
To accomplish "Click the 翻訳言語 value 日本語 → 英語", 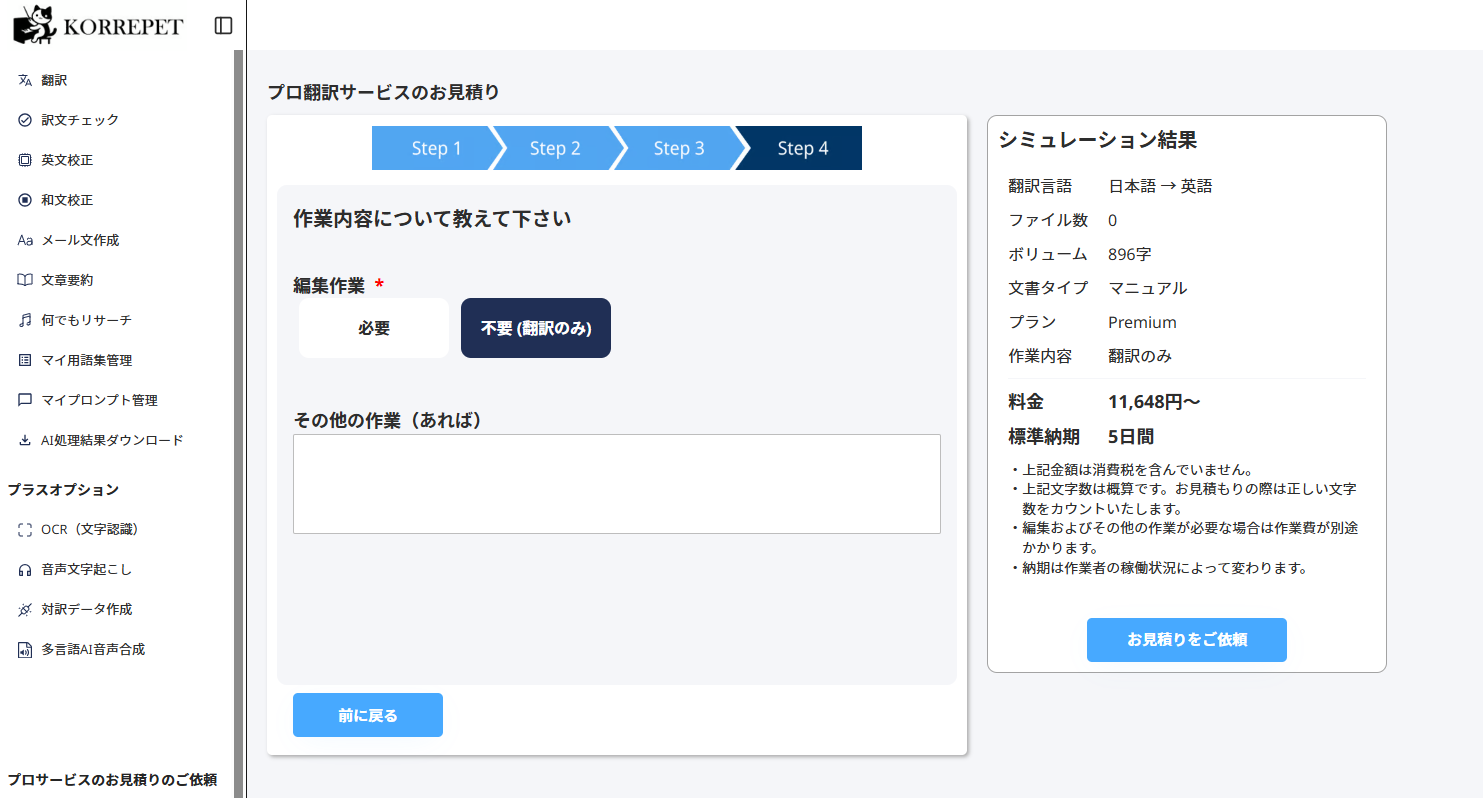I will (1160, 186).
